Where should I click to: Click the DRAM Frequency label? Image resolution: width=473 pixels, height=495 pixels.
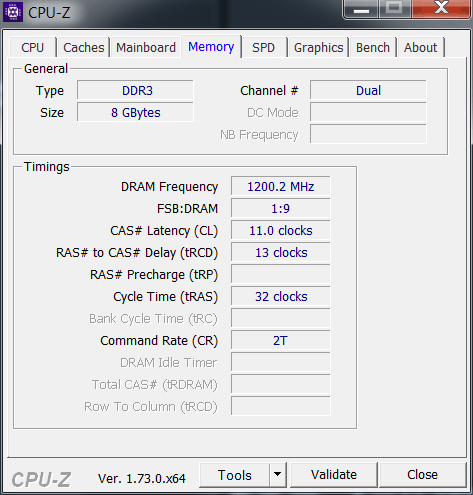click(169, 187)
